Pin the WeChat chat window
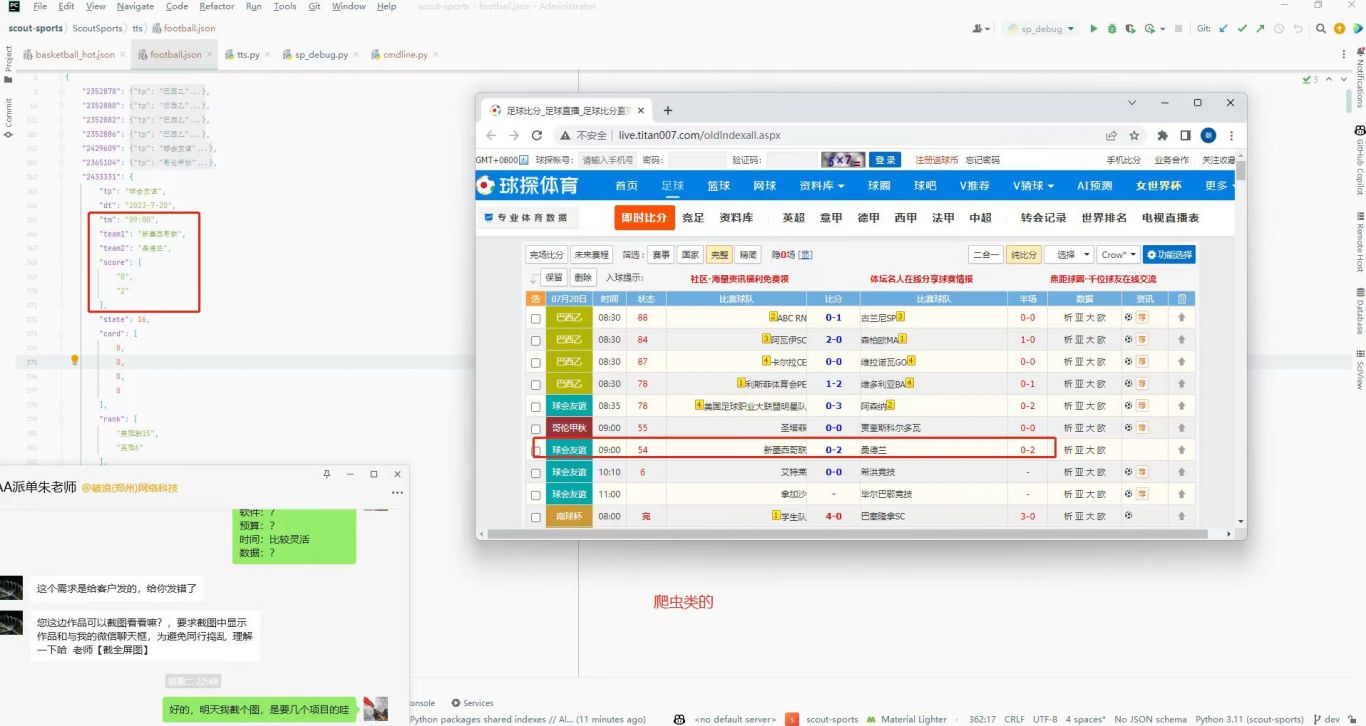The image size is (1366, 726). pos(326,474)
